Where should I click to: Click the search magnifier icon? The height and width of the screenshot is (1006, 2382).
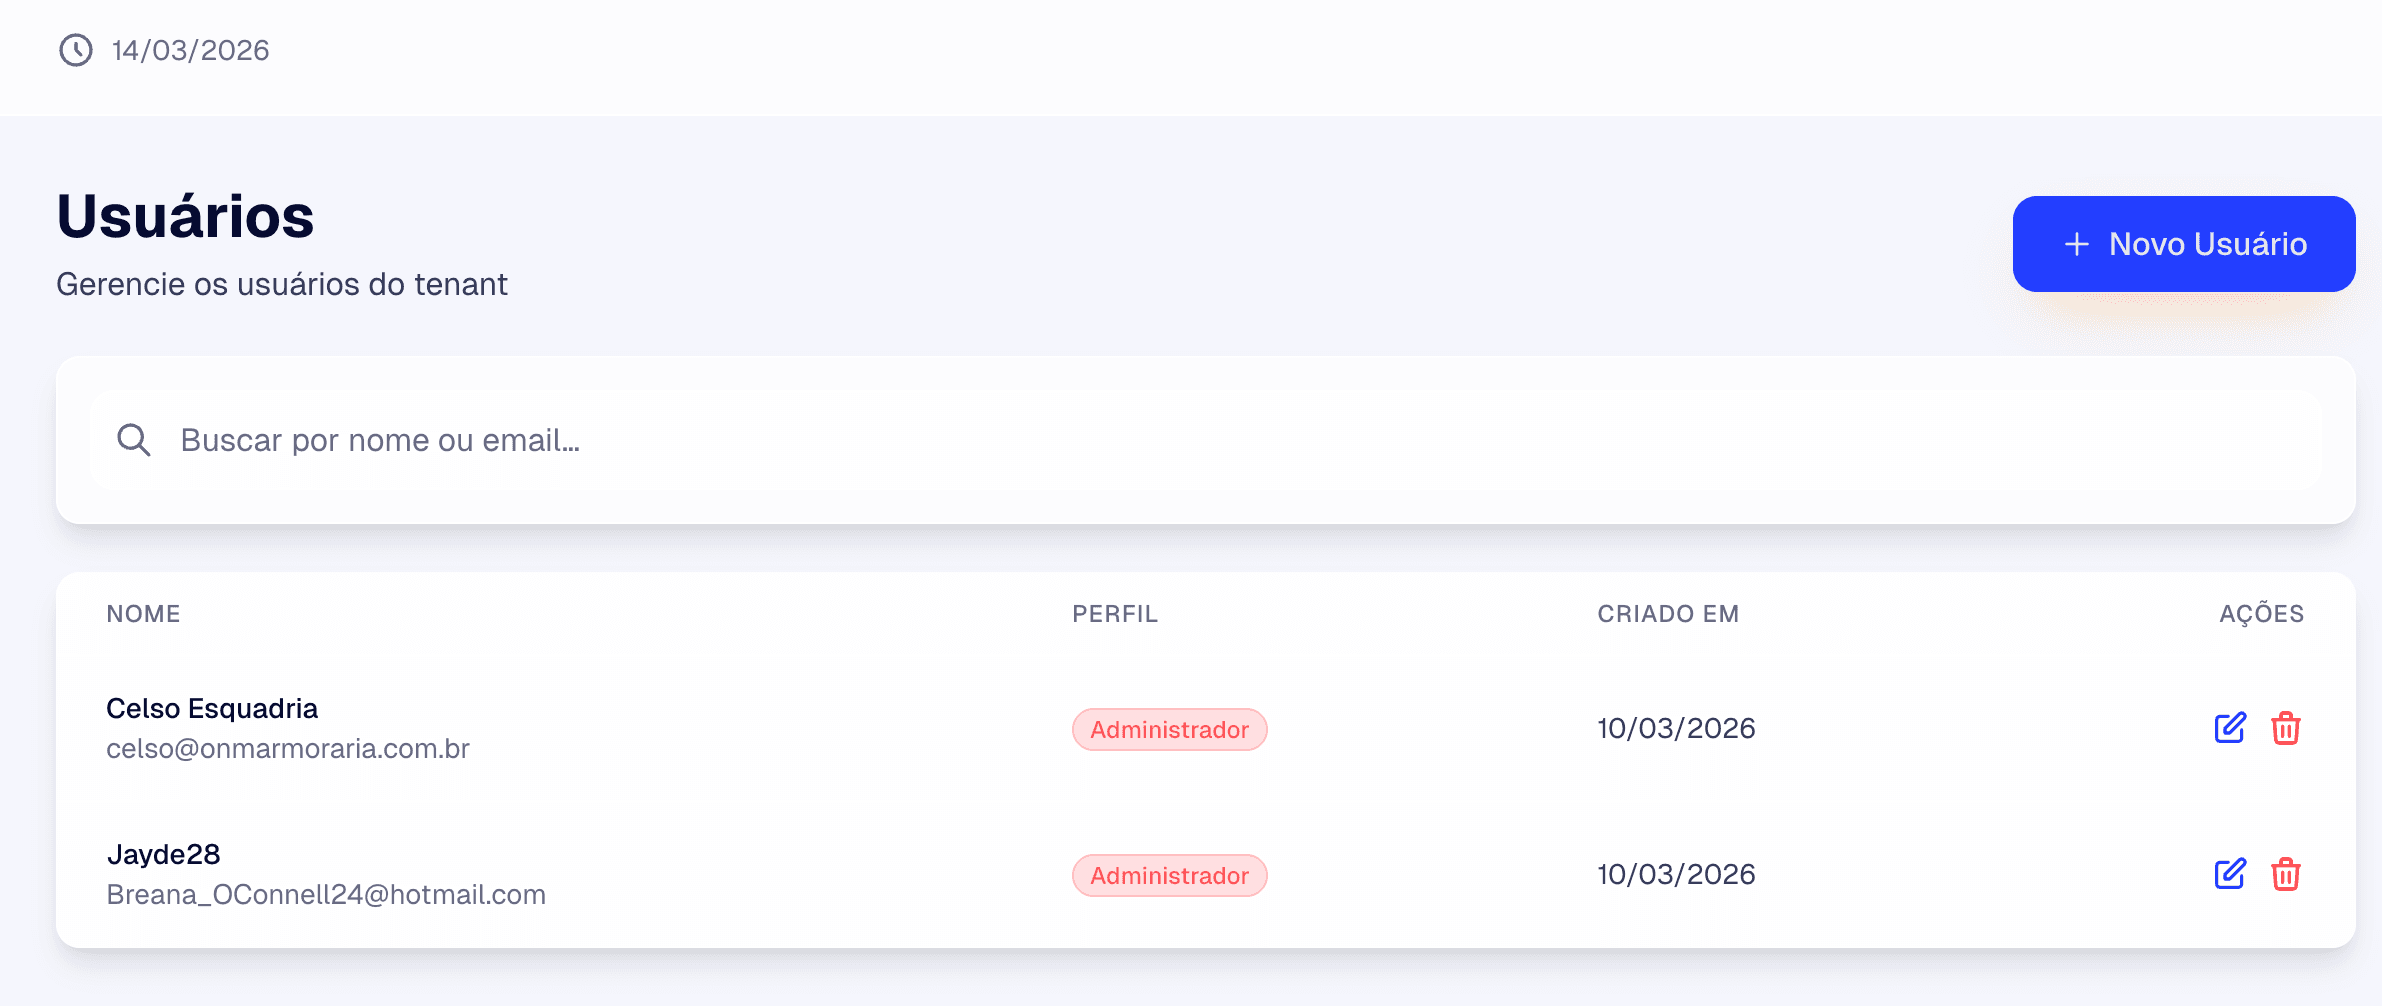134,440
